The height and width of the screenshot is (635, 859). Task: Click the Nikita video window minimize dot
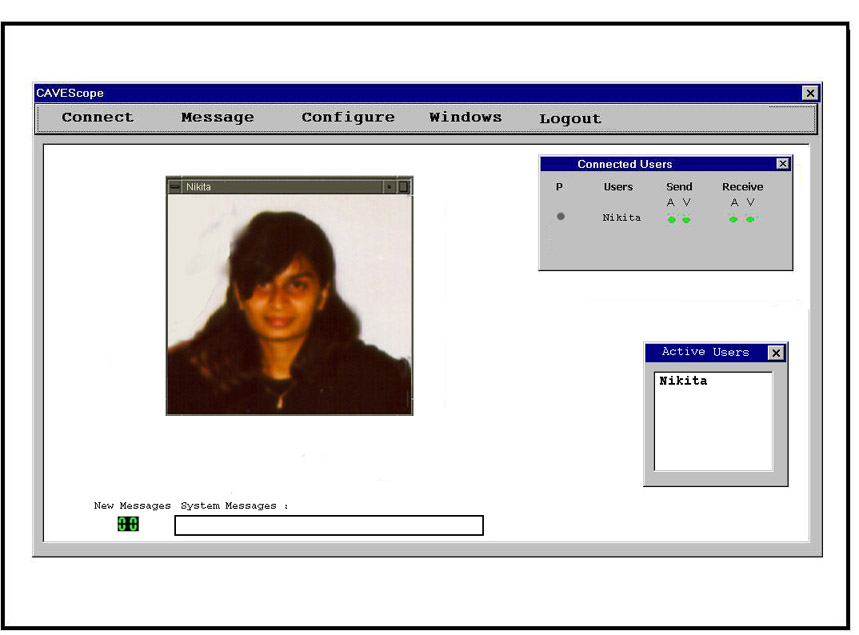click(389, 187)
